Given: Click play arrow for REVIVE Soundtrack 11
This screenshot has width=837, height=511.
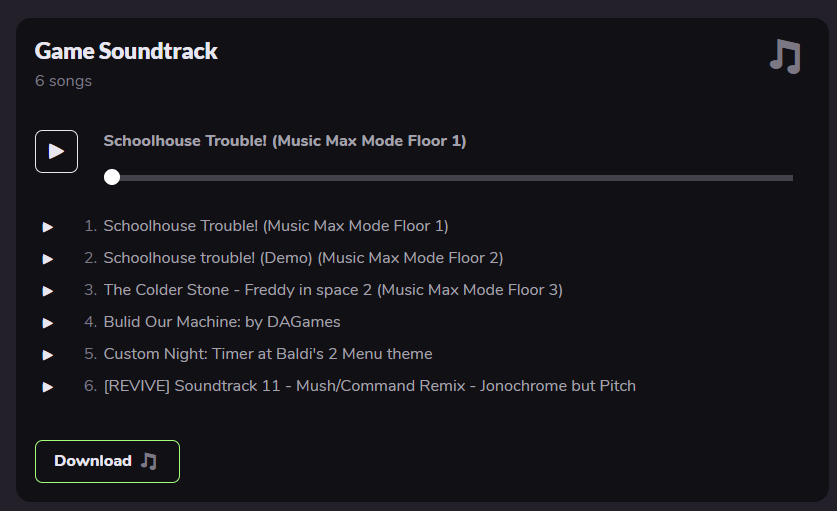Looking at the screenshot, I should tap(48, 387).
